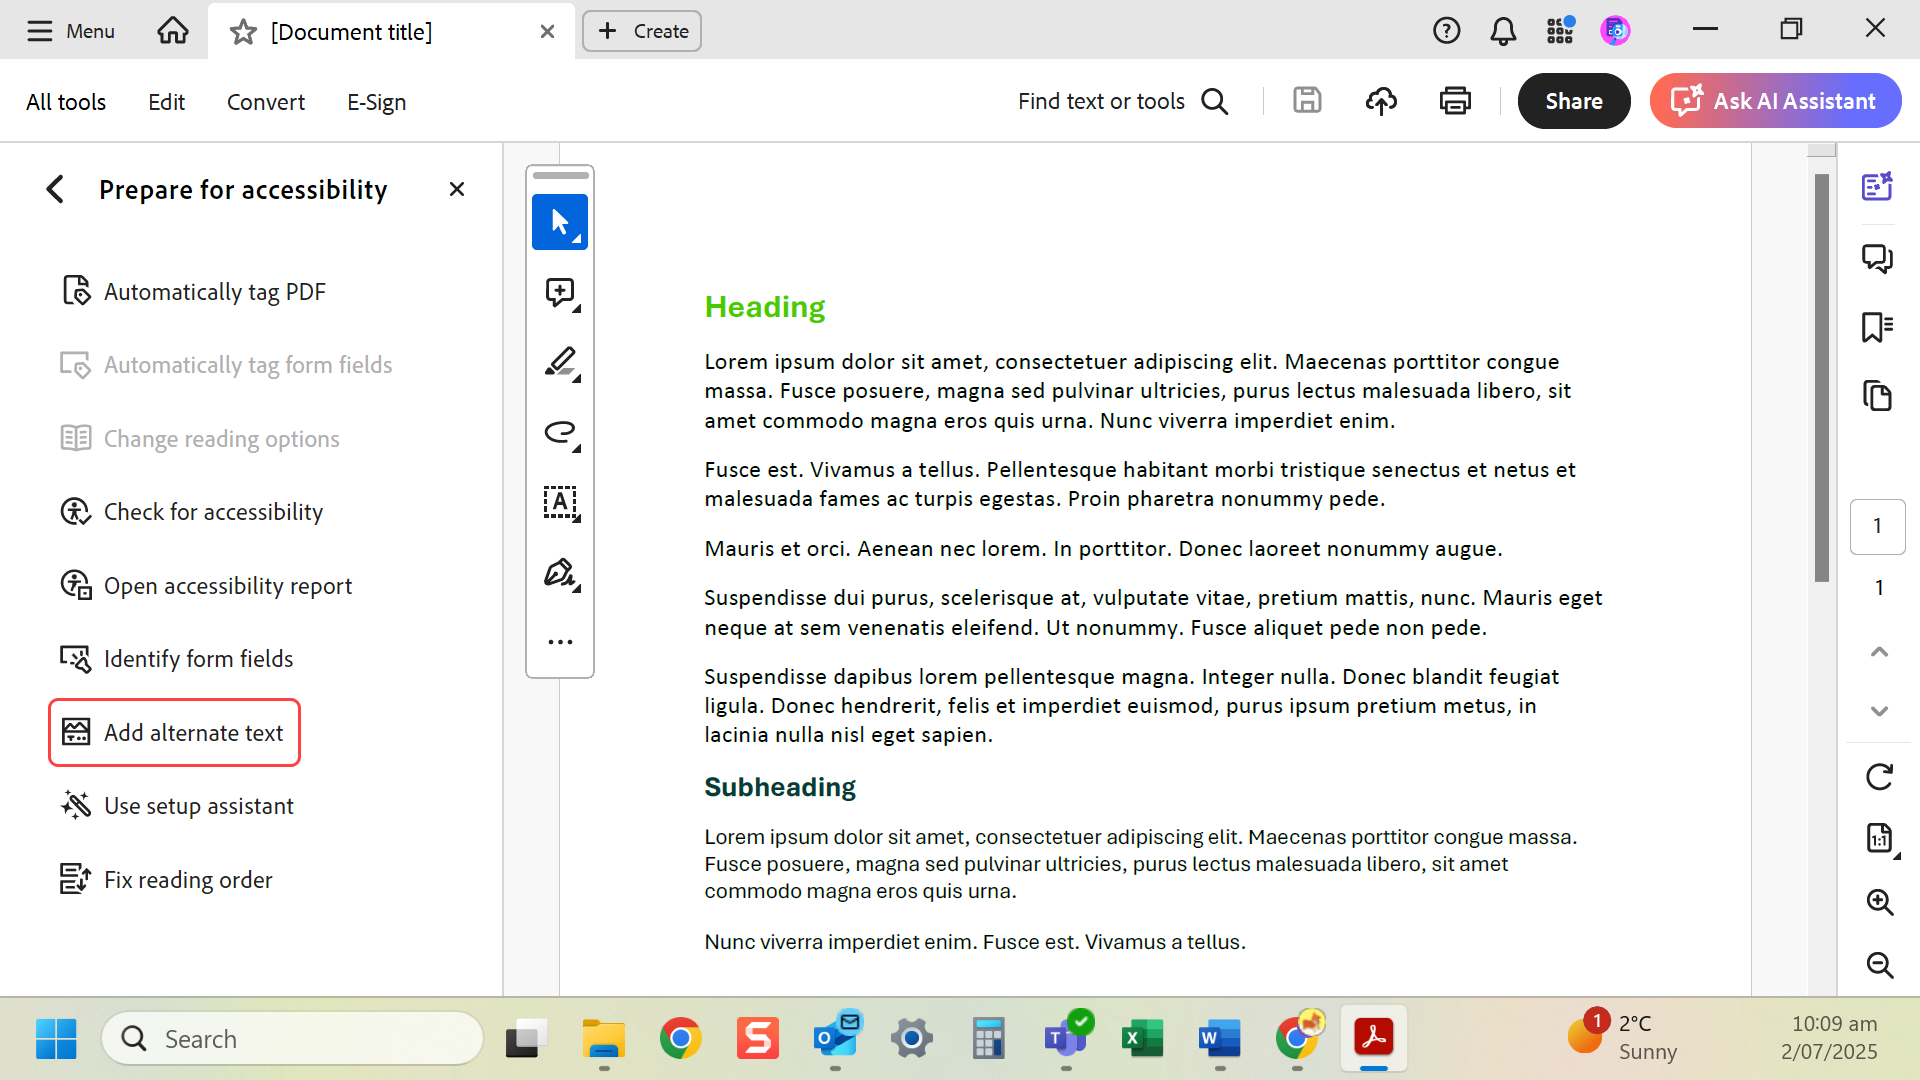1920x1080 pixels.
Task: Zoom in on the document
Action: pyautogui.click(x=1879, y=902)
